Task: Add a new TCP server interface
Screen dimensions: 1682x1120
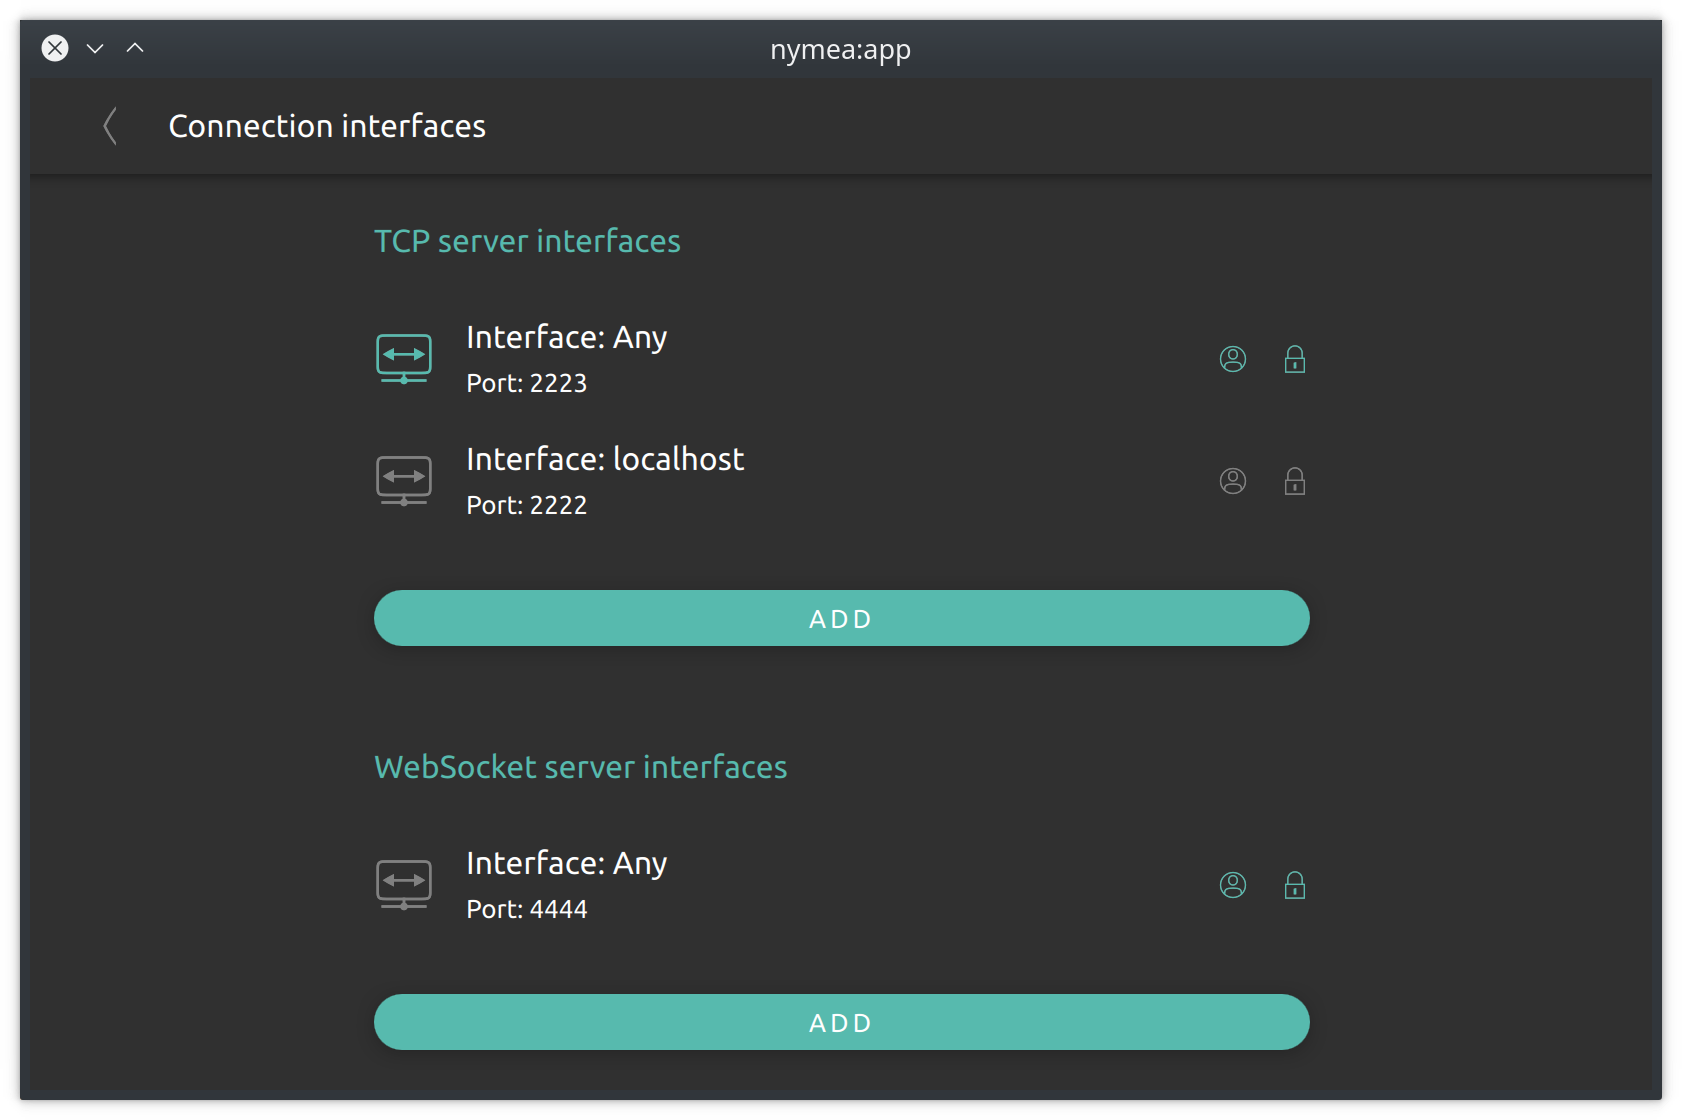Action: tap(841, 618)
